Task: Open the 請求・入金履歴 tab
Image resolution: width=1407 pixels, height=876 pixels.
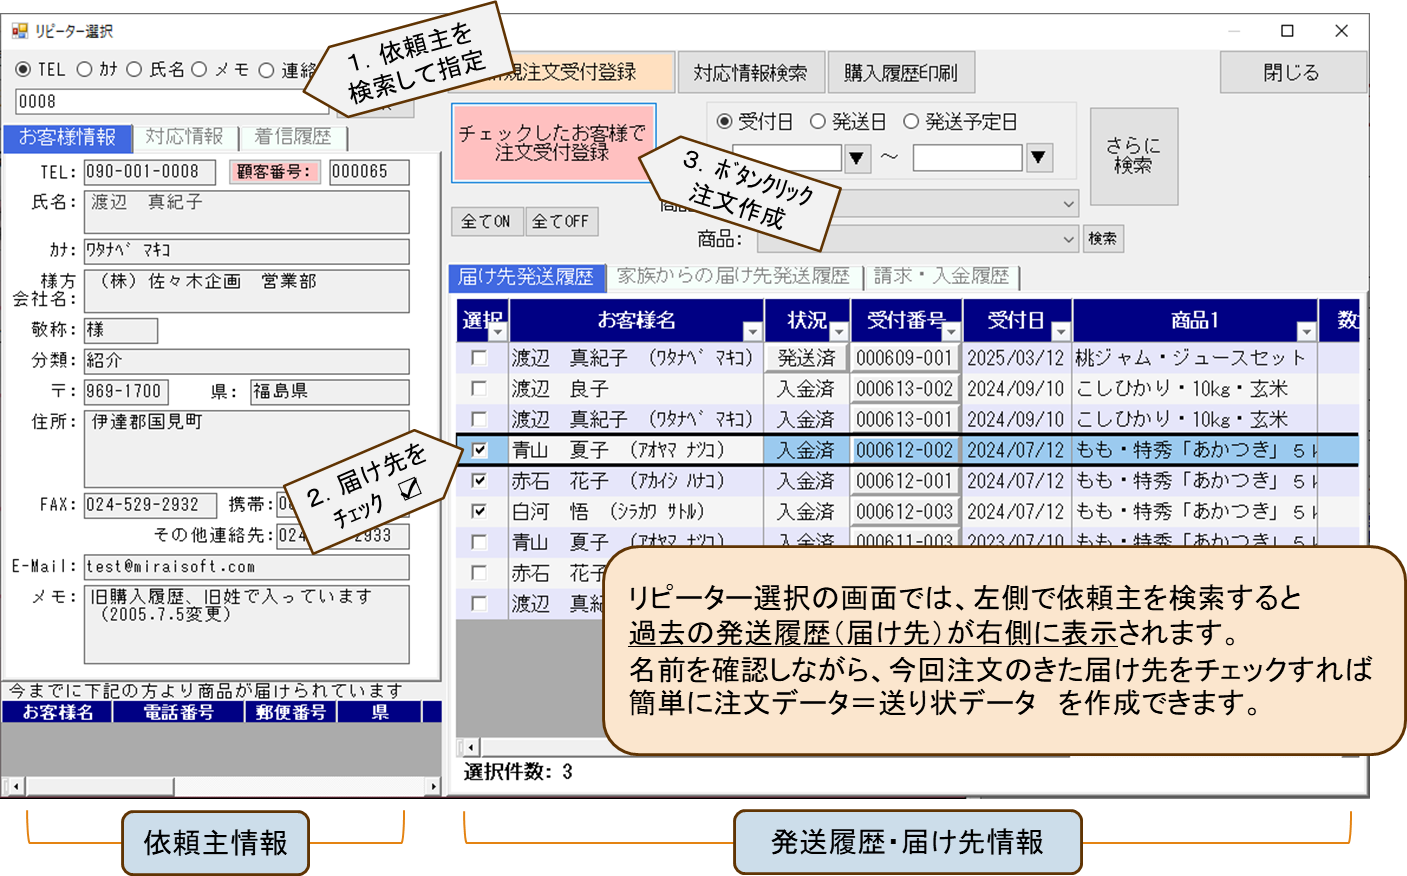Action: [941, 276]
